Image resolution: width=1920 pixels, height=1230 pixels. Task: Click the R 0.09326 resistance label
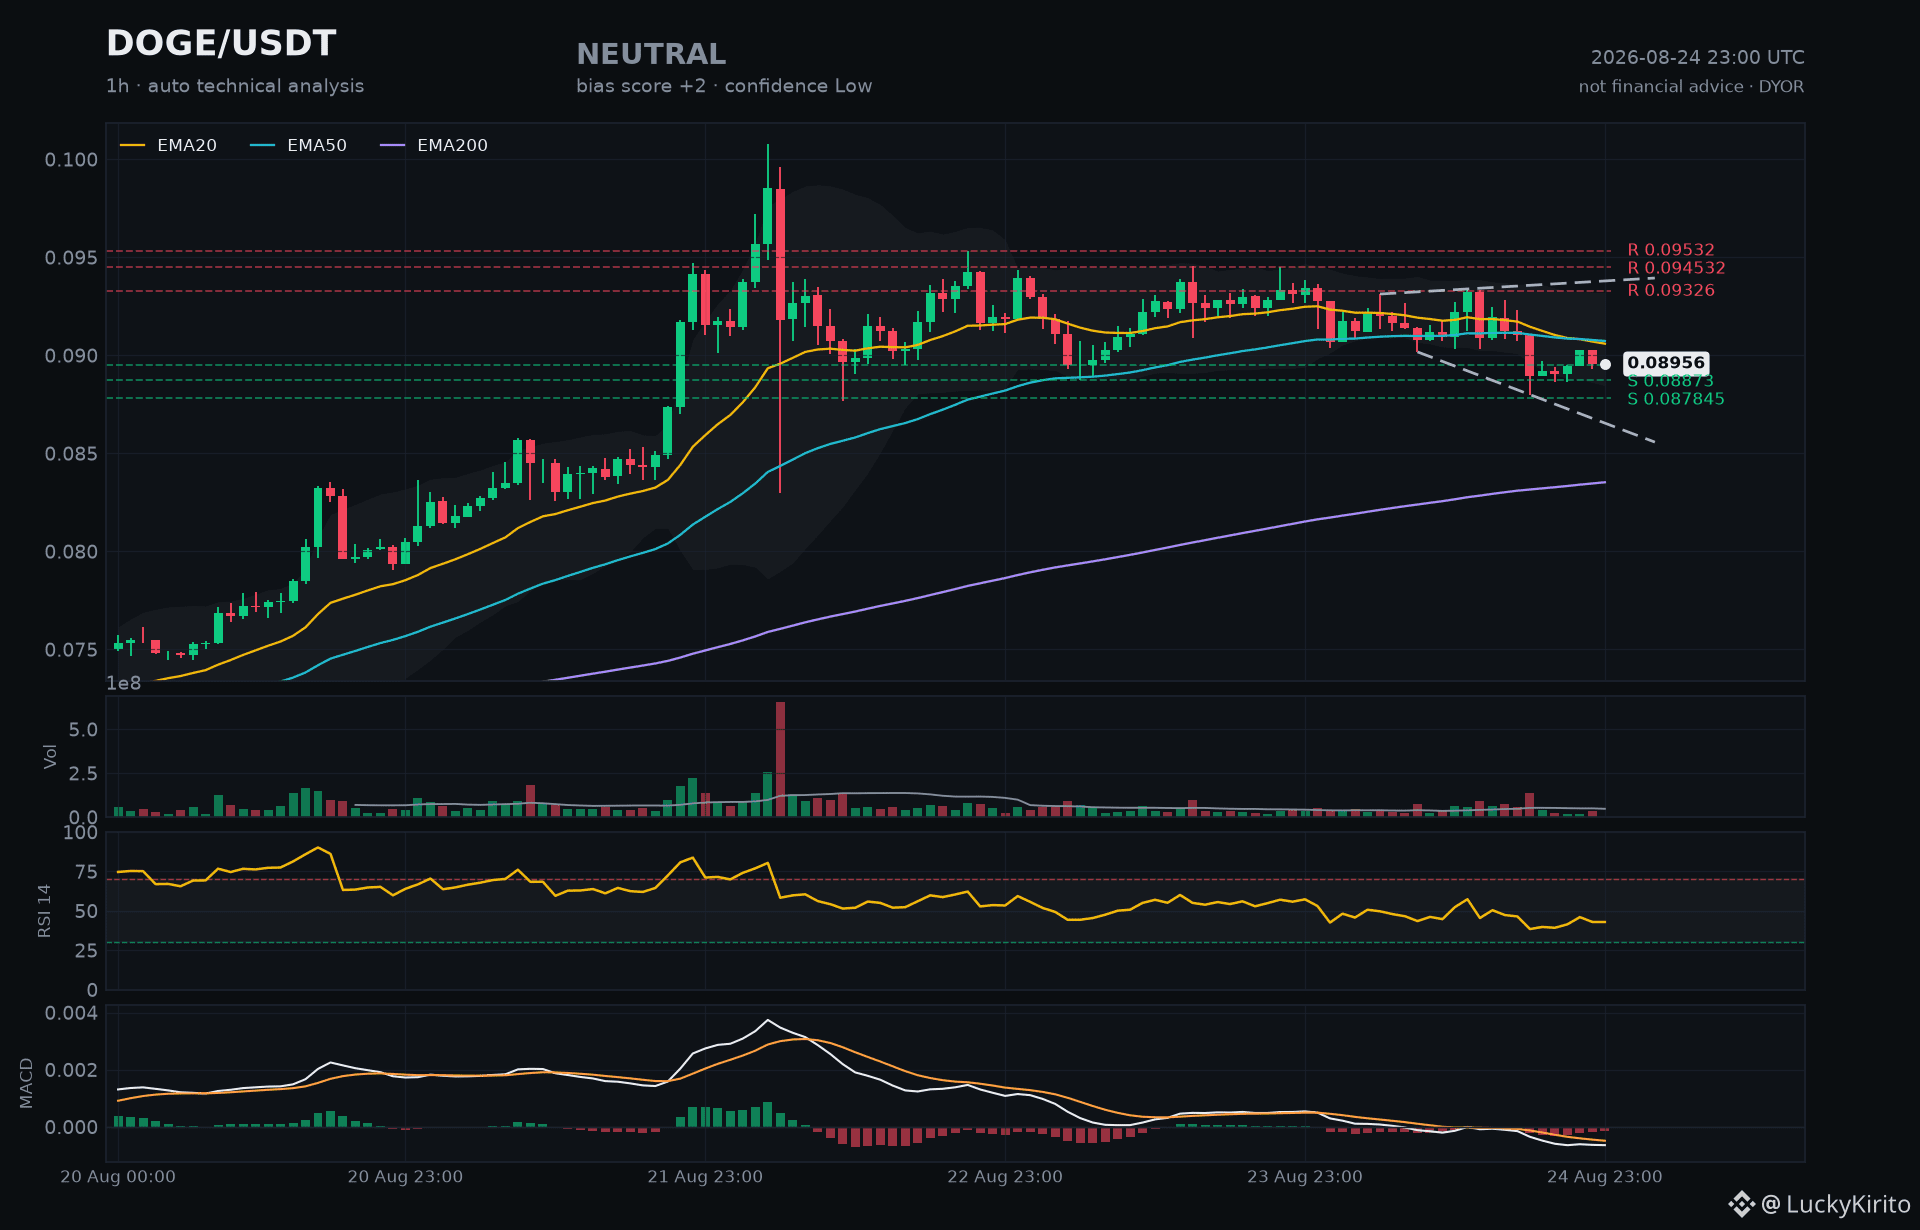[x=1671, y=290]
